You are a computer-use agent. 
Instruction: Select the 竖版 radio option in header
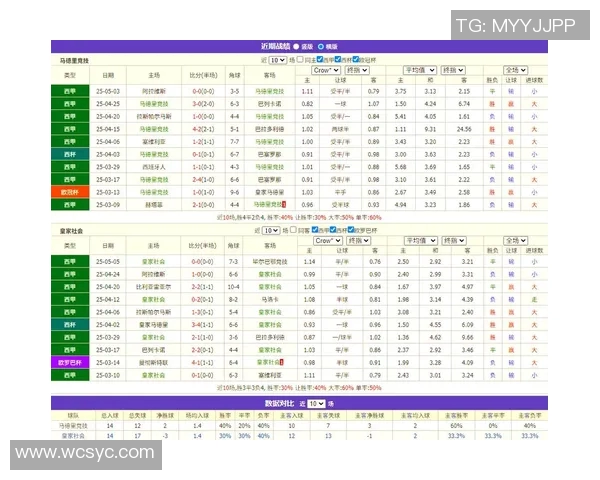(x=322, y=46)
